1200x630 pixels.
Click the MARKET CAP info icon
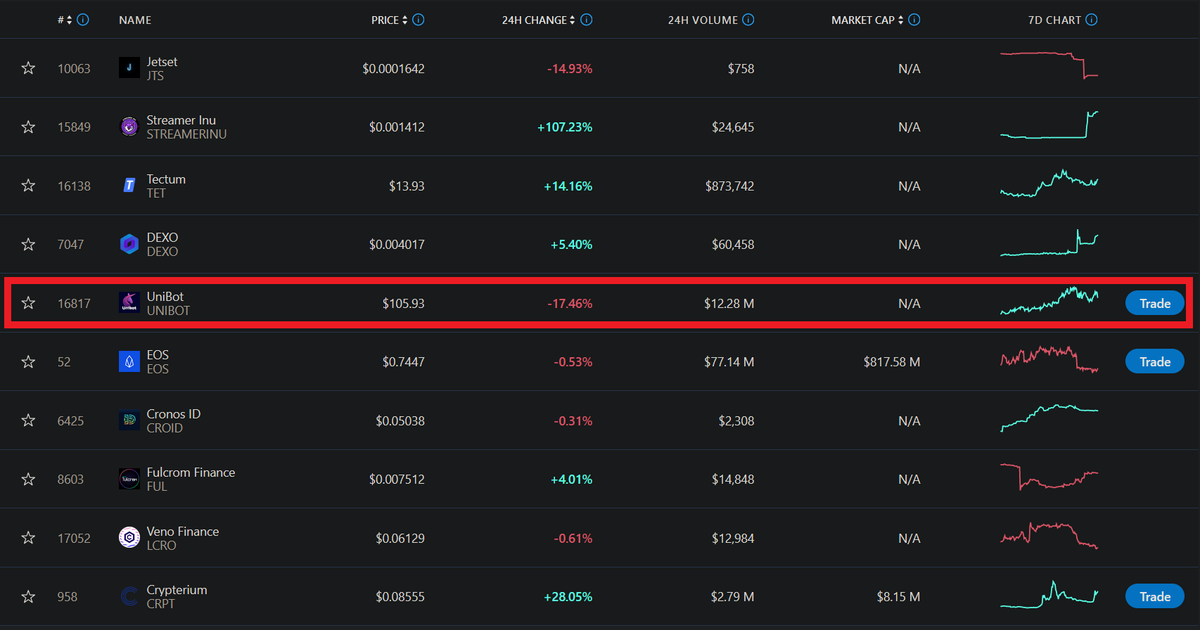click(x=916, y=19)
